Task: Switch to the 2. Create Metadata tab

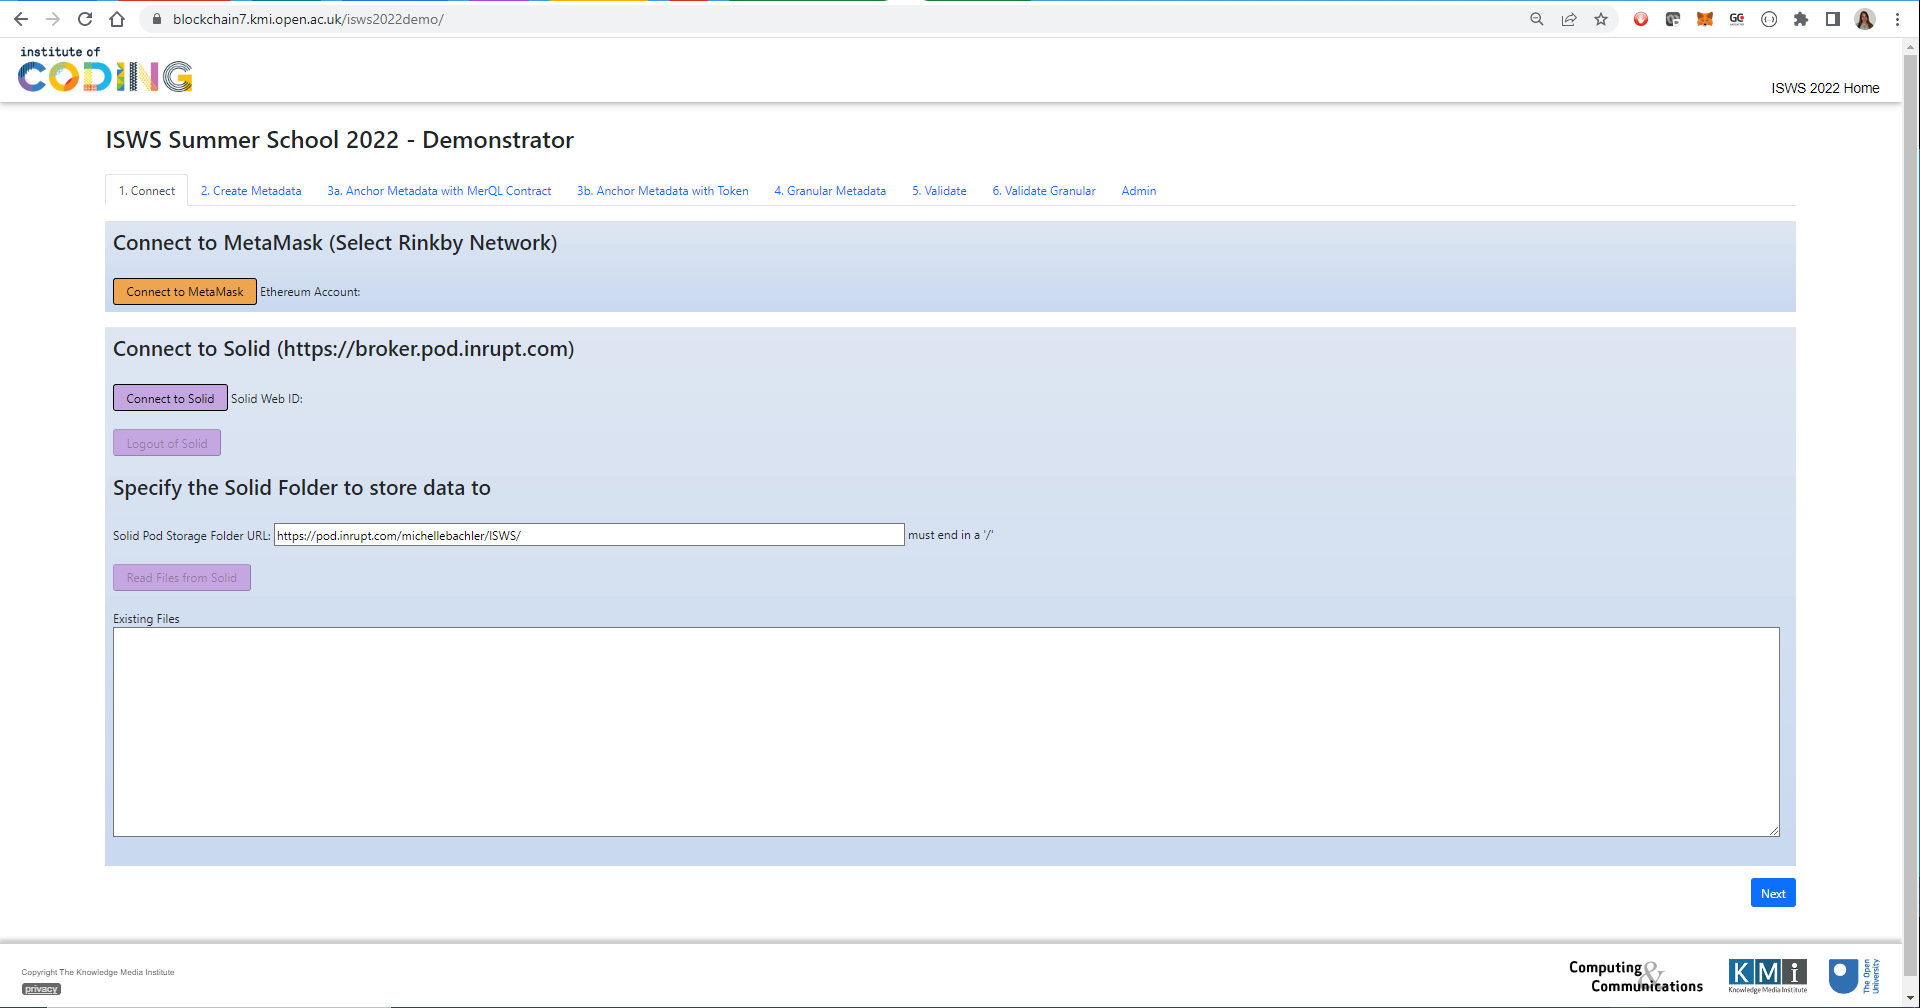Action: (x=251, y=191)
